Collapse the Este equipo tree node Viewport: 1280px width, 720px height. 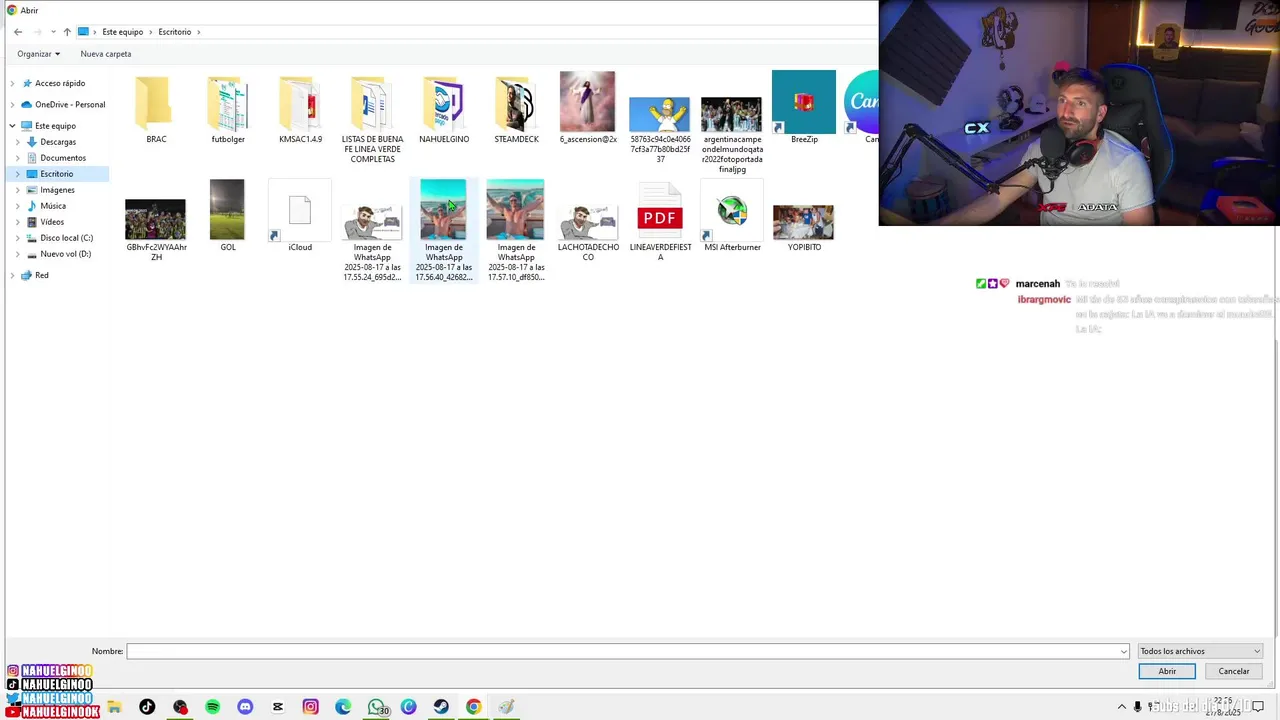click(x=12, y=126)
